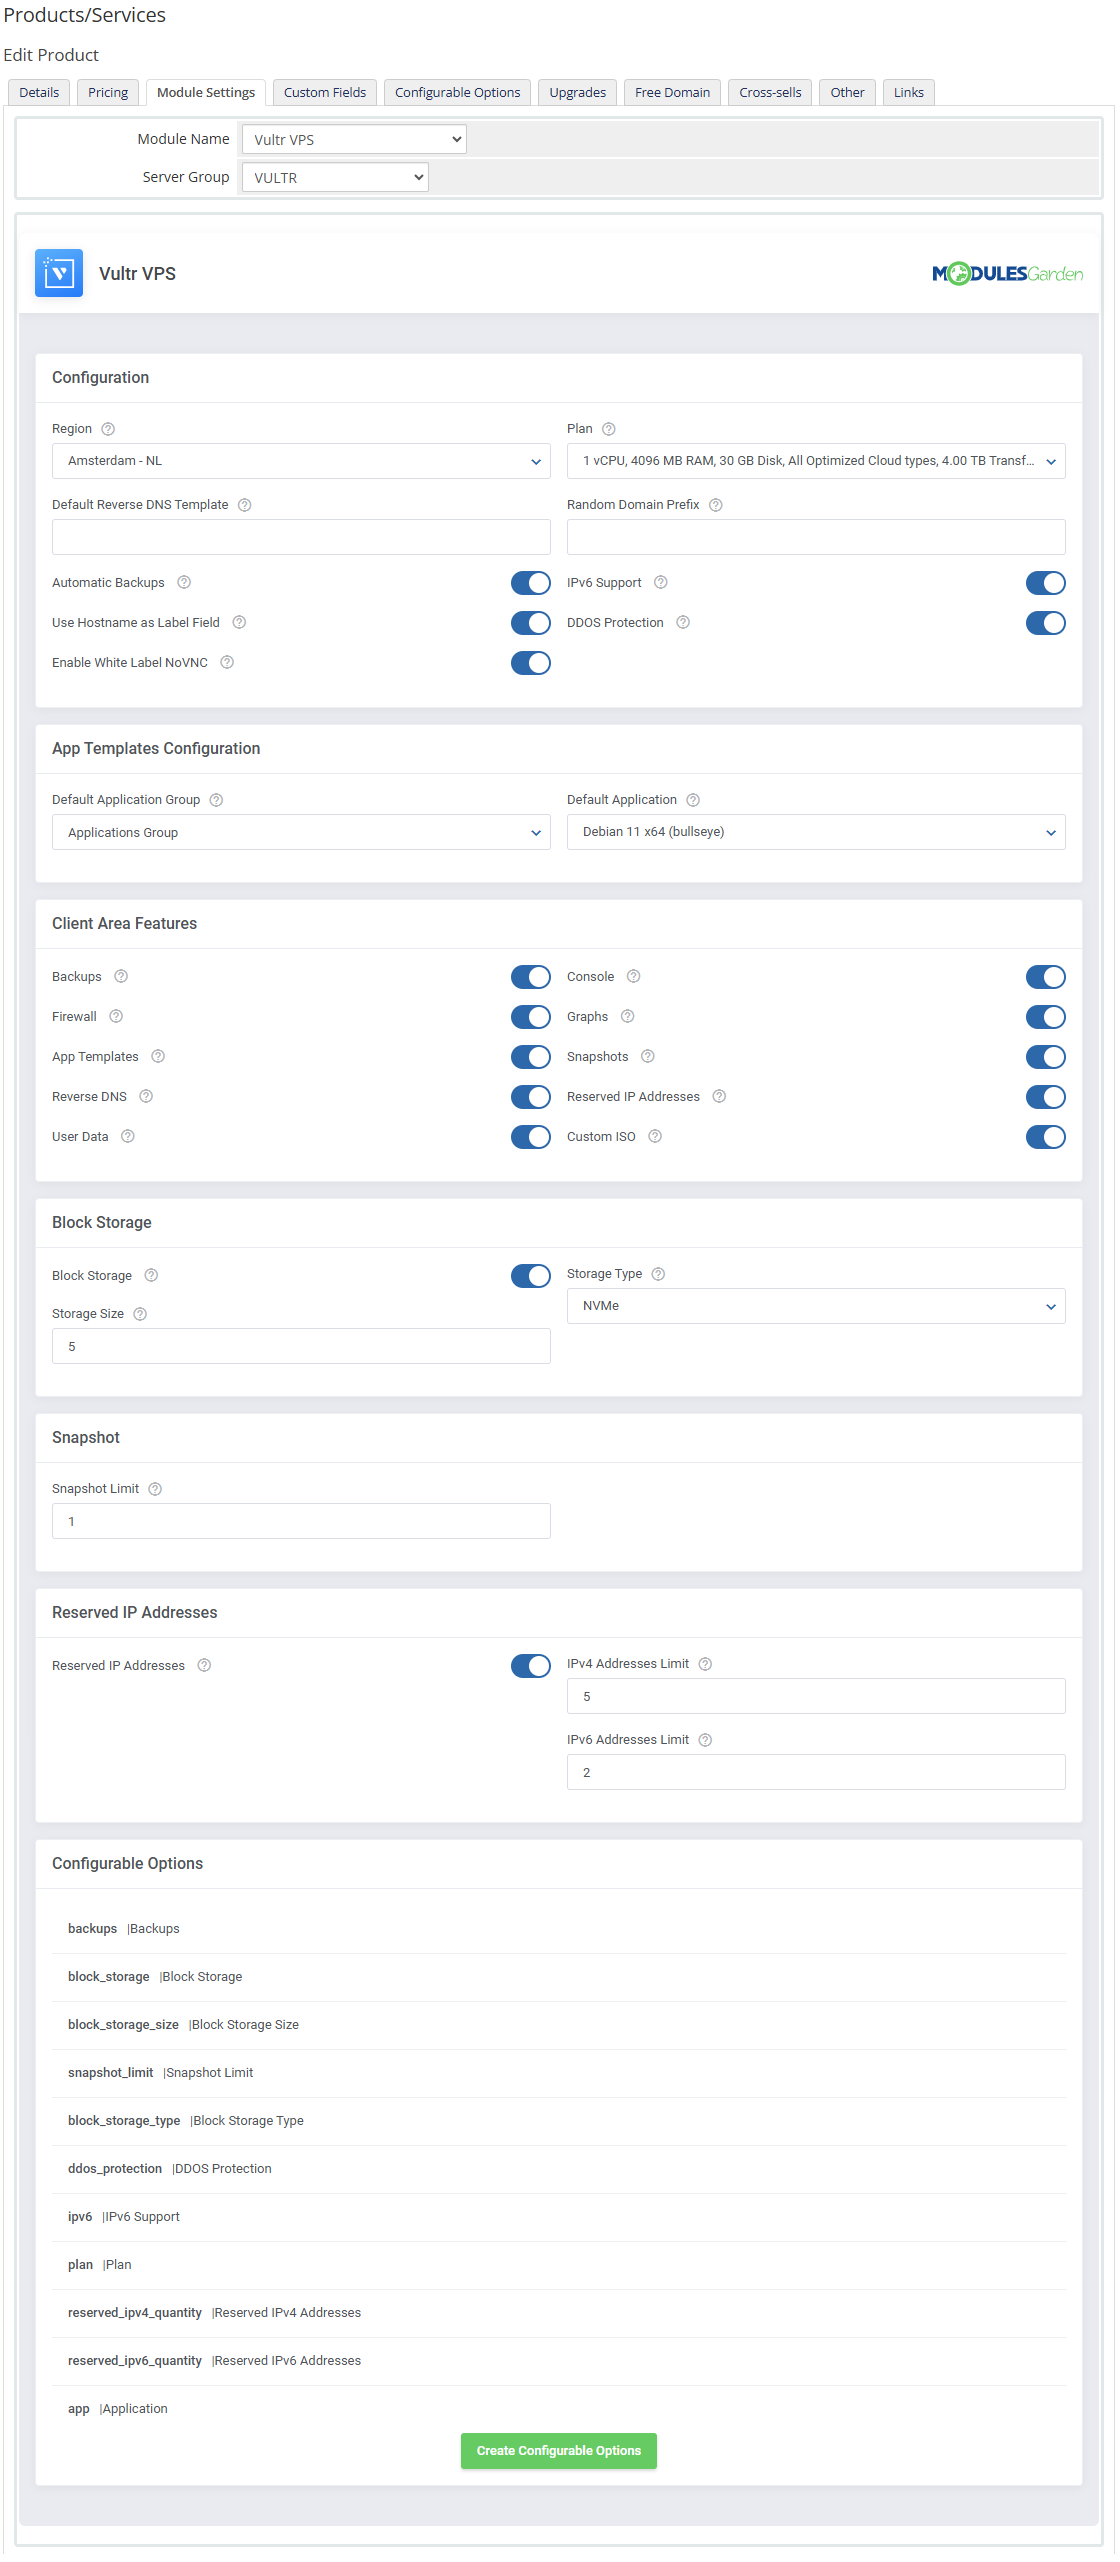The width and height of the screenshot is (1120, 2562).
Task: Click help icon for IPv4 Addresses Limit
Action: [x=705, y=1664]
